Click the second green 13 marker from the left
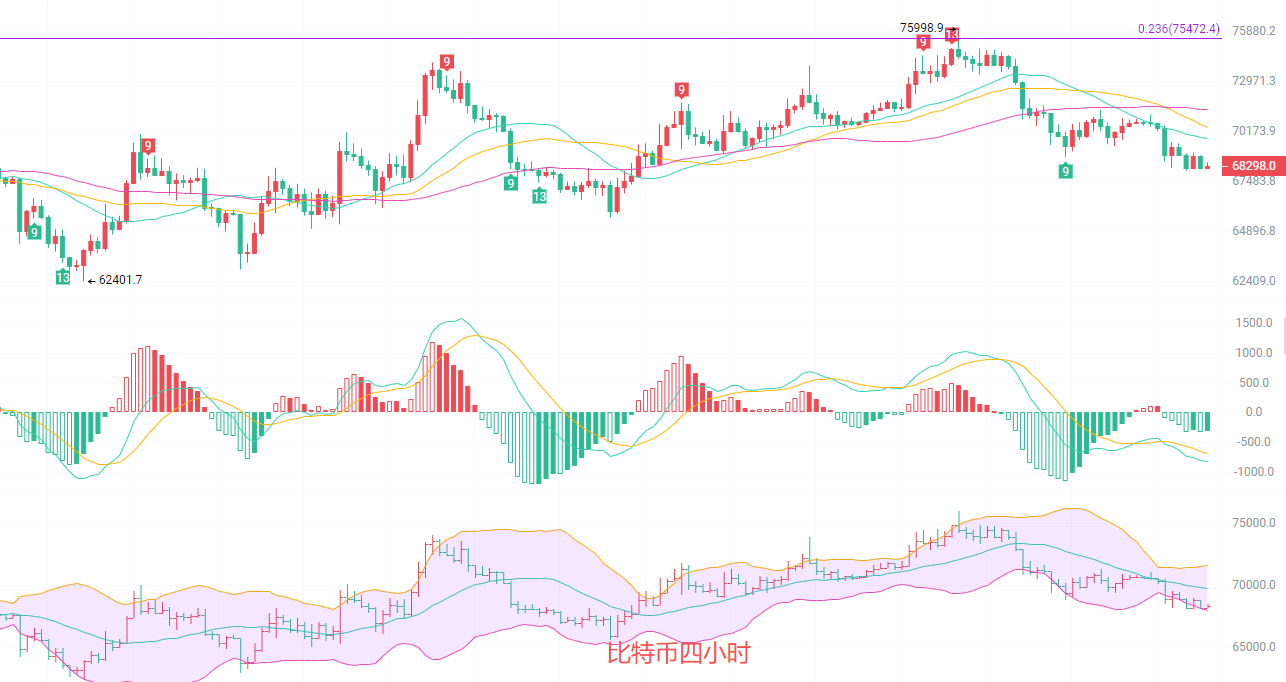 (539, 196)
